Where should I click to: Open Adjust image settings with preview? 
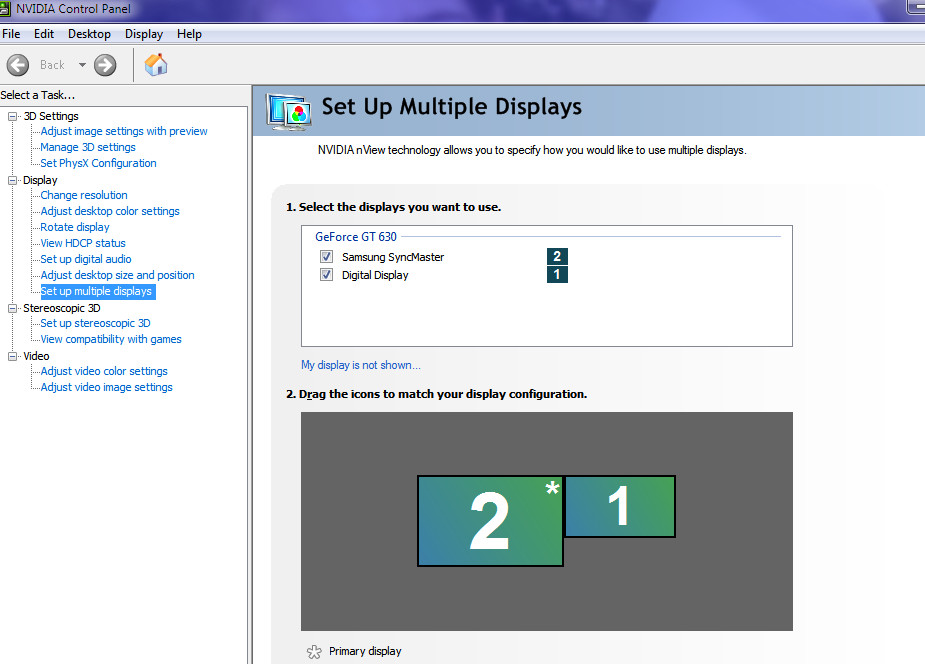coord(124,132)
